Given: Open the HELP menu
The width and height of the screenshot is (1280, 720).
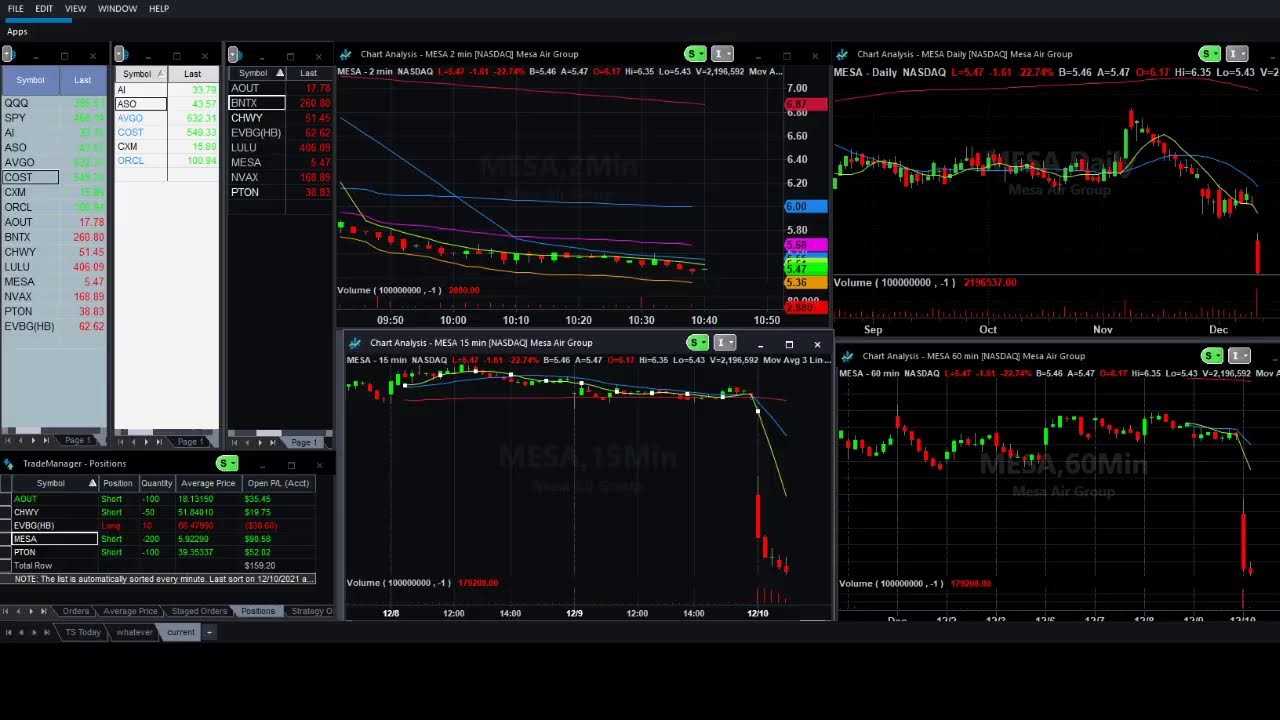Looking at the screenshot, I should (159, 9).
